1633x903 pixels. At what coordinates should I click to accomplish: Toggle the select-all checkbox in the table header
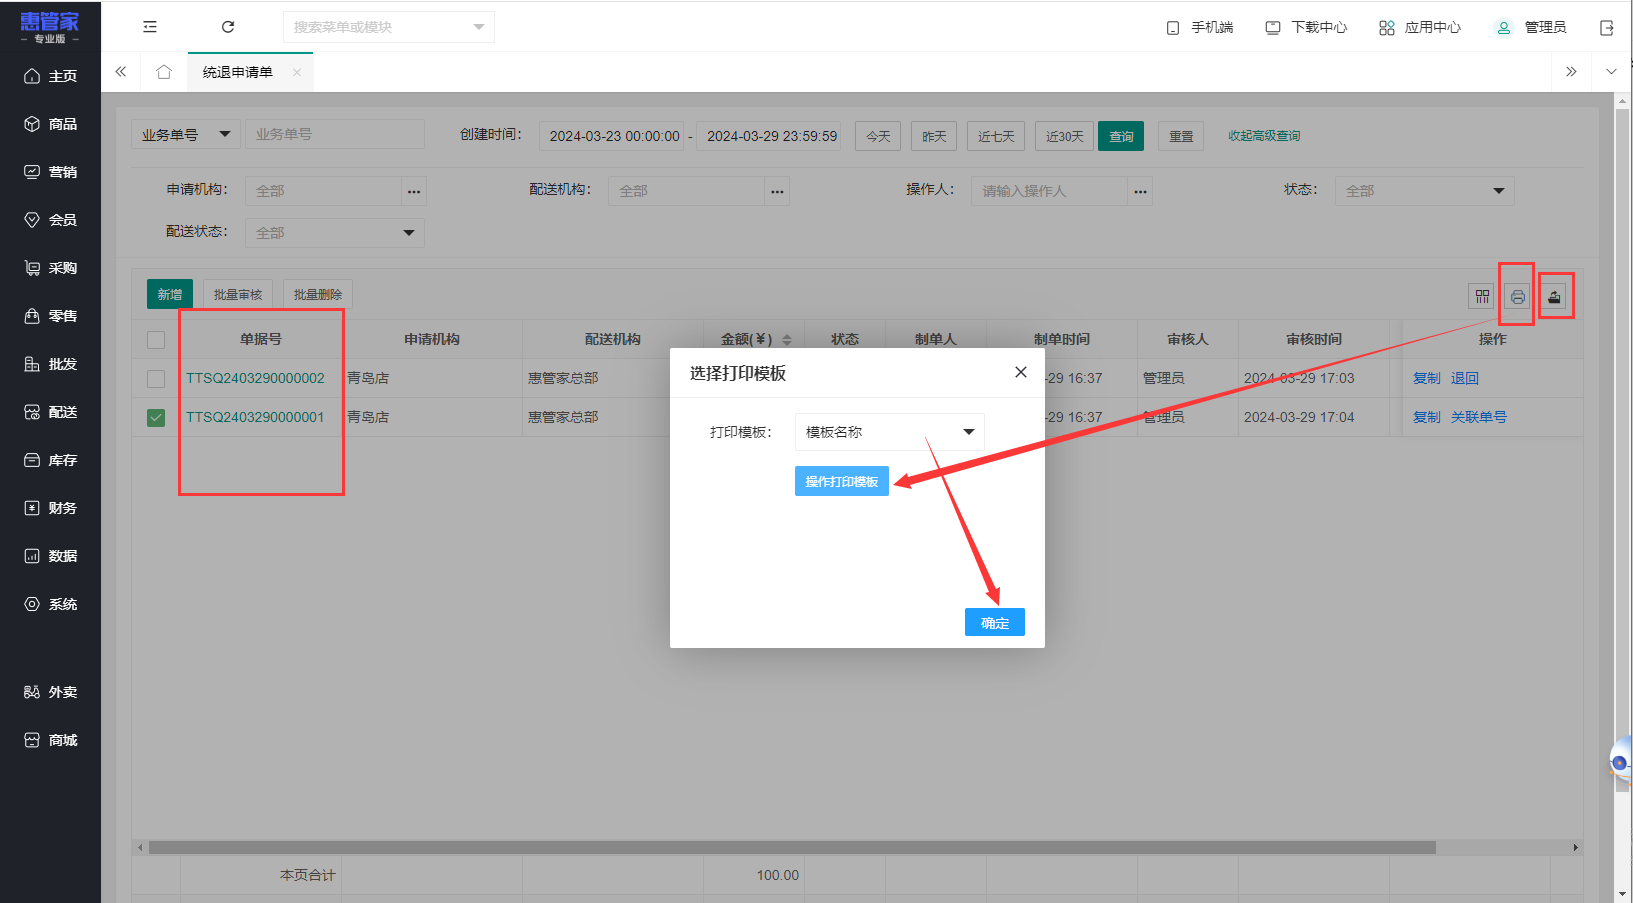pos(156,340)
